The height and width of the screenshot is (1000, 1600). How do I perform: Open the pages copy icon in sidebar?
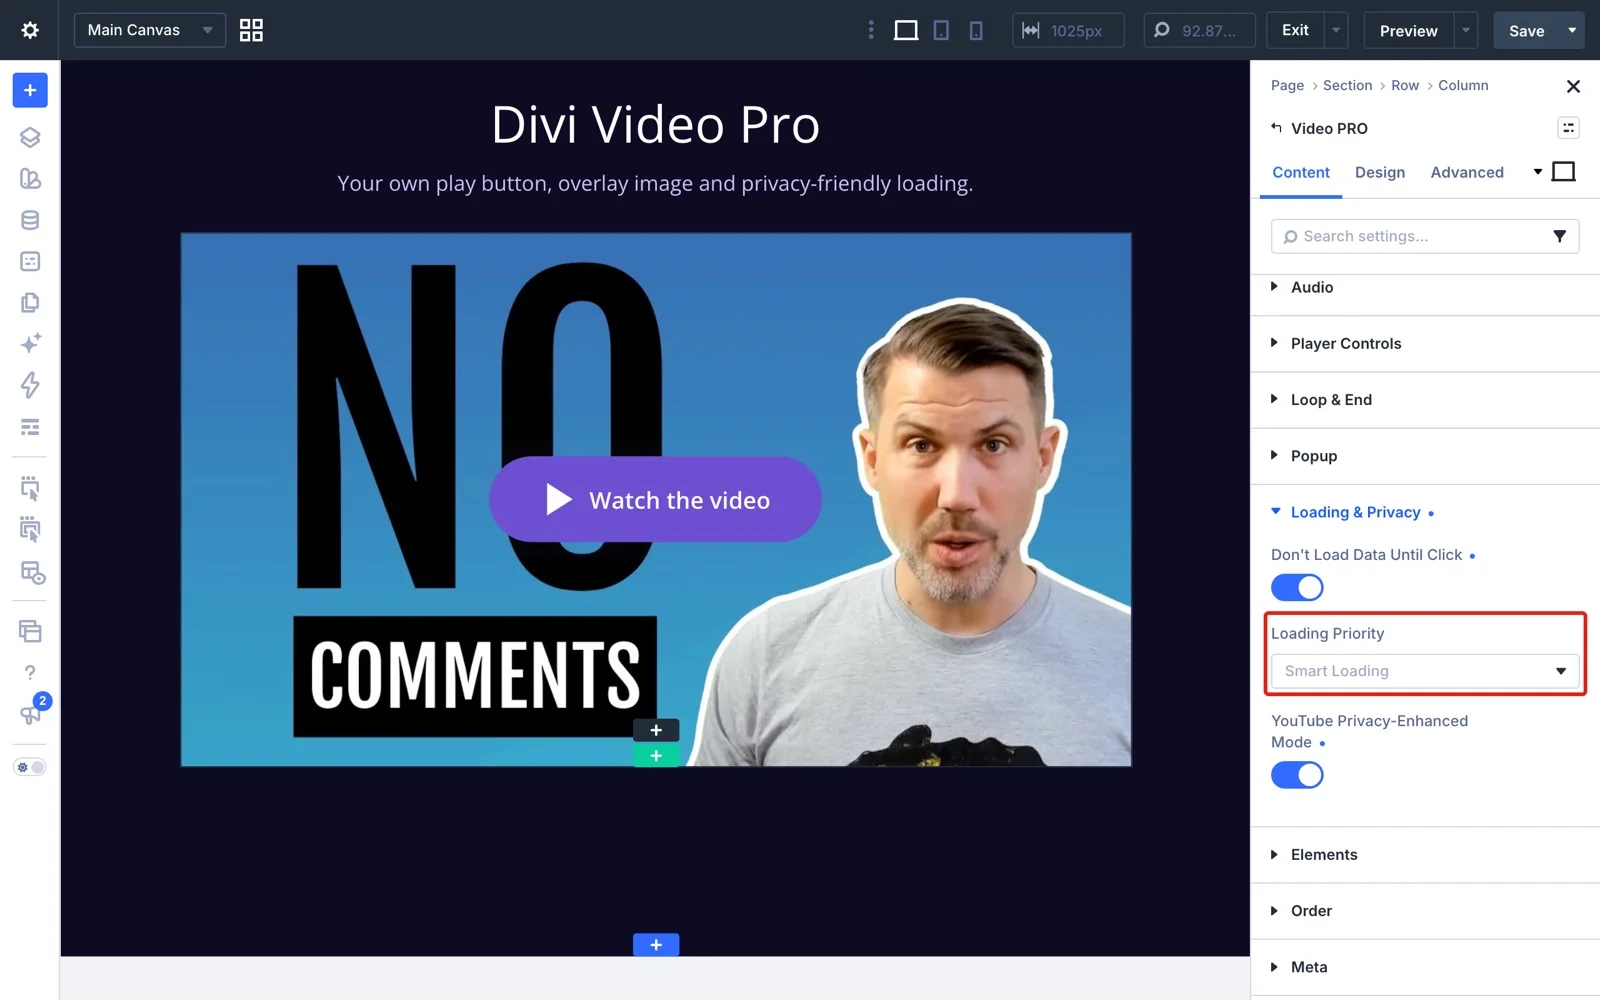tap(30, 302)
